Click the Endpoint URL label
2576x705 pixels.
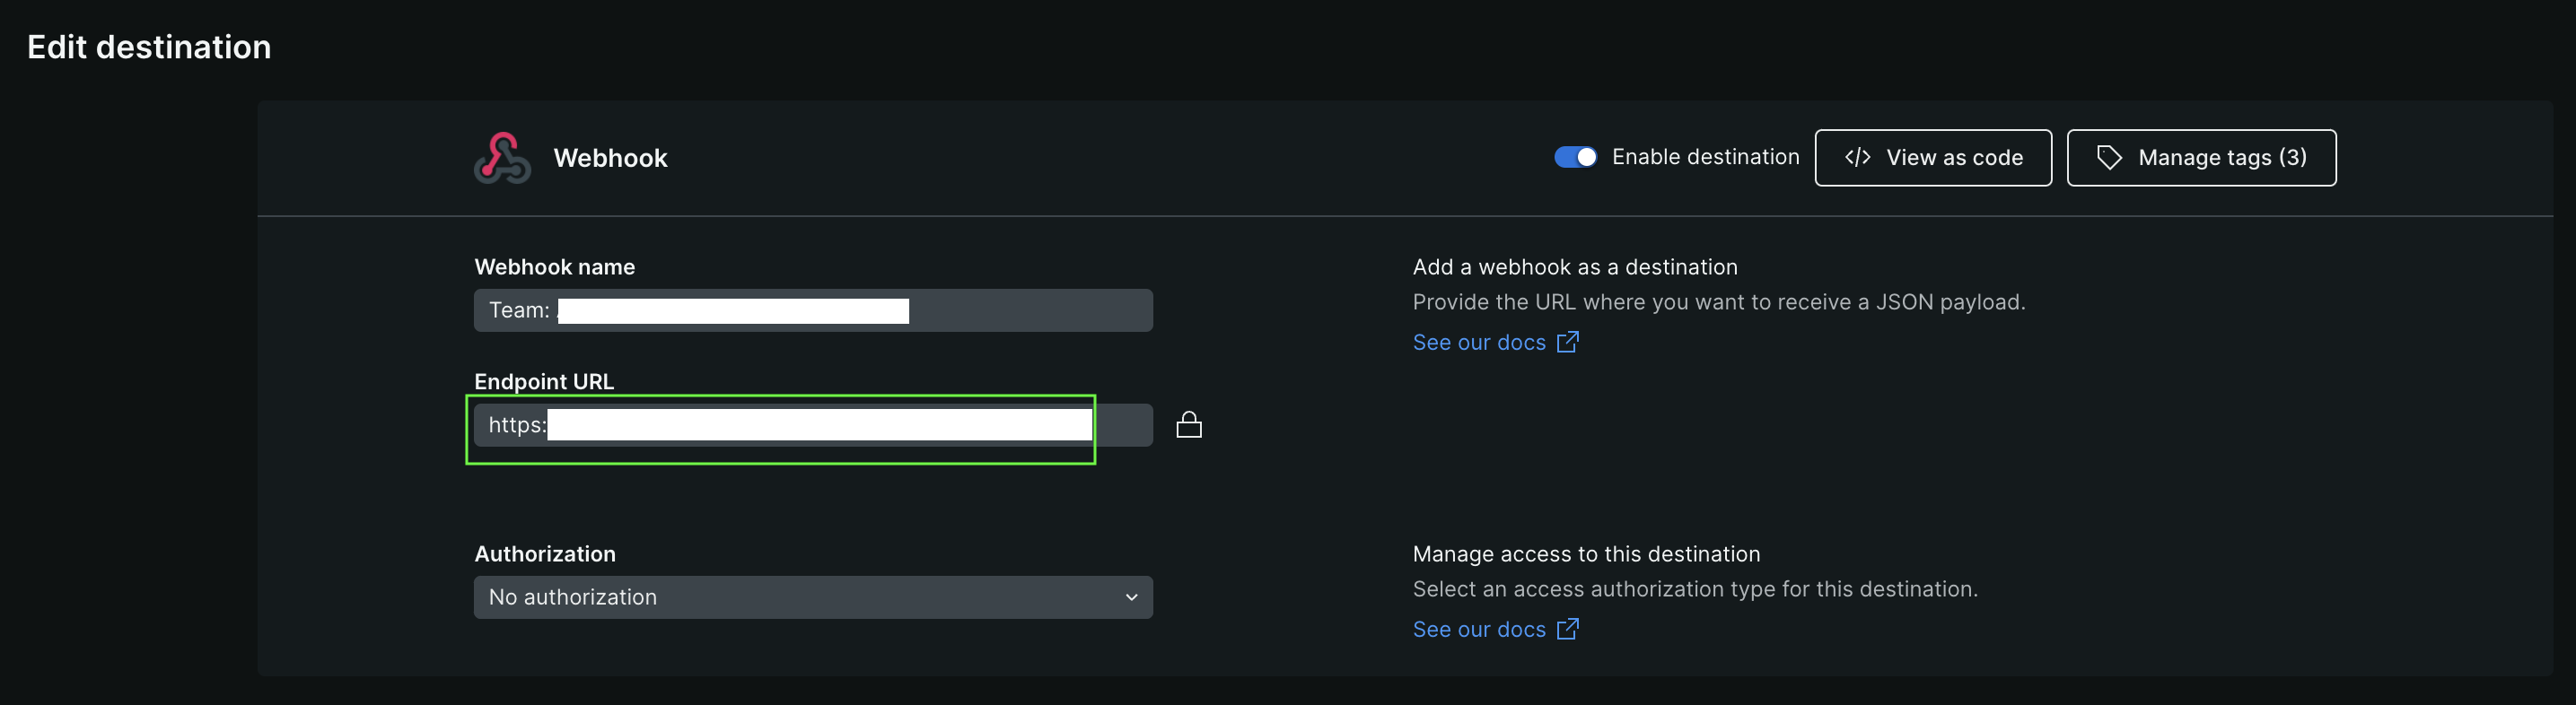[544, 381]
